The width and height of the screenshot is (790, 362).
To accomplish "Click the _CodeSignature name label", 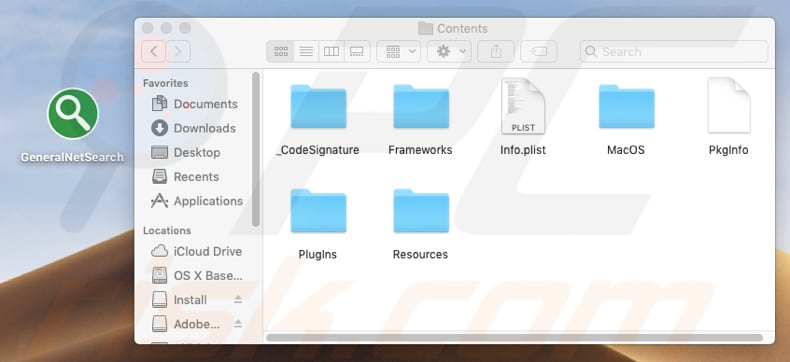I will 318,150.
